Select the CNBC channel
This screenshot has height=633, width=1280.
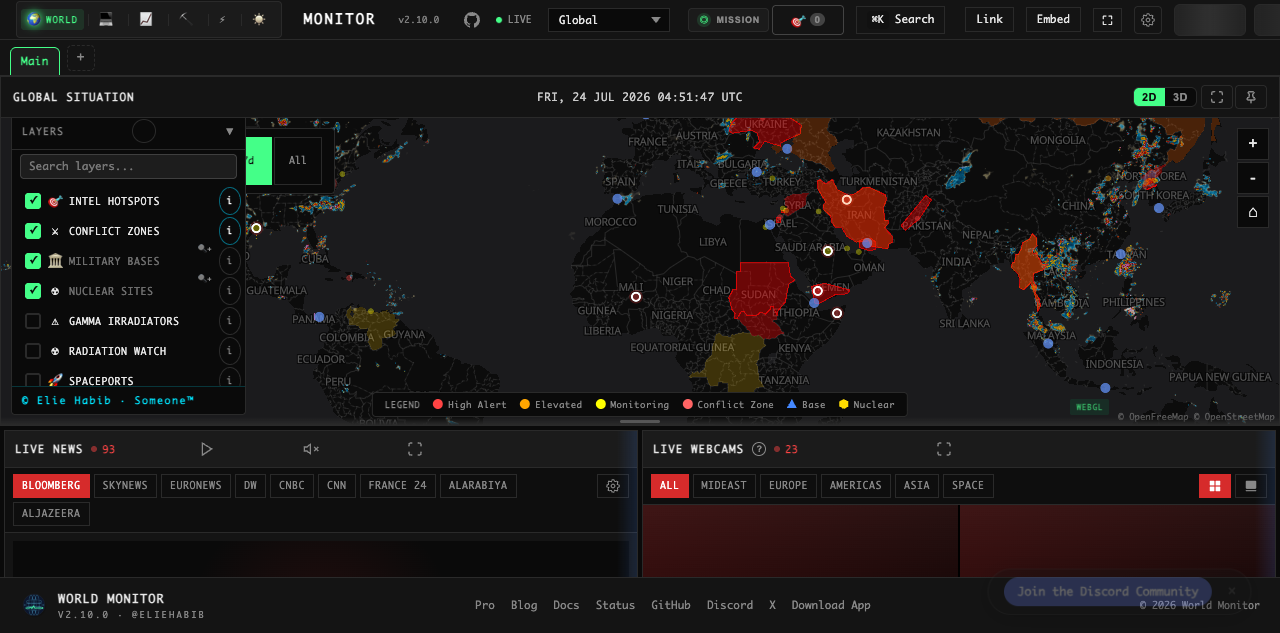tap(292, 486)
